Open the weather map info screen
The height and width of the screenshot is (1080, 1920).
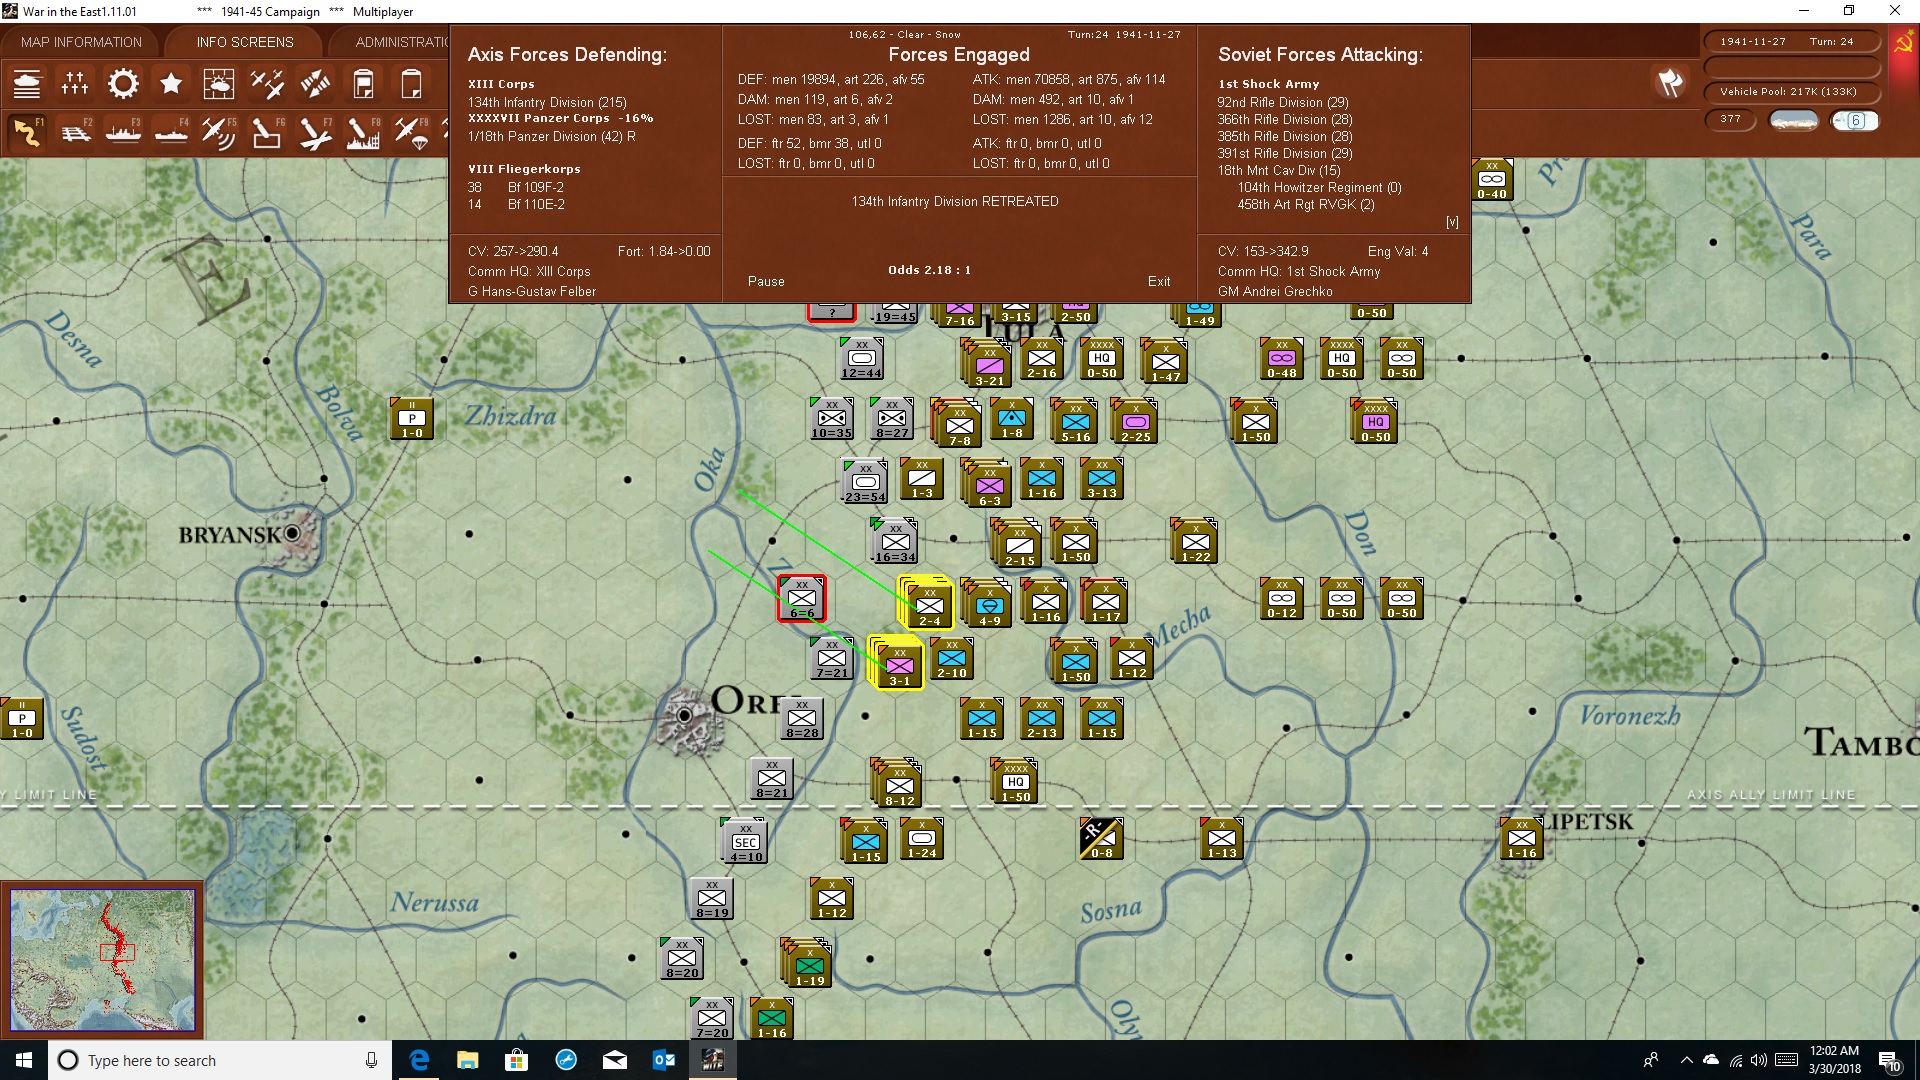219,84
